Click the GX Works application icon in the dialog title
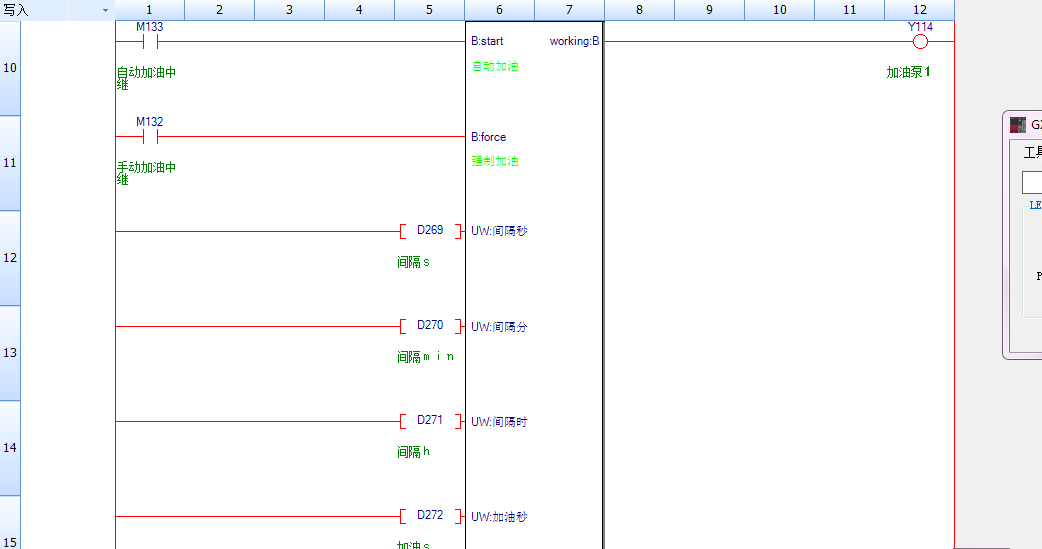 [x=1018, y=125]
